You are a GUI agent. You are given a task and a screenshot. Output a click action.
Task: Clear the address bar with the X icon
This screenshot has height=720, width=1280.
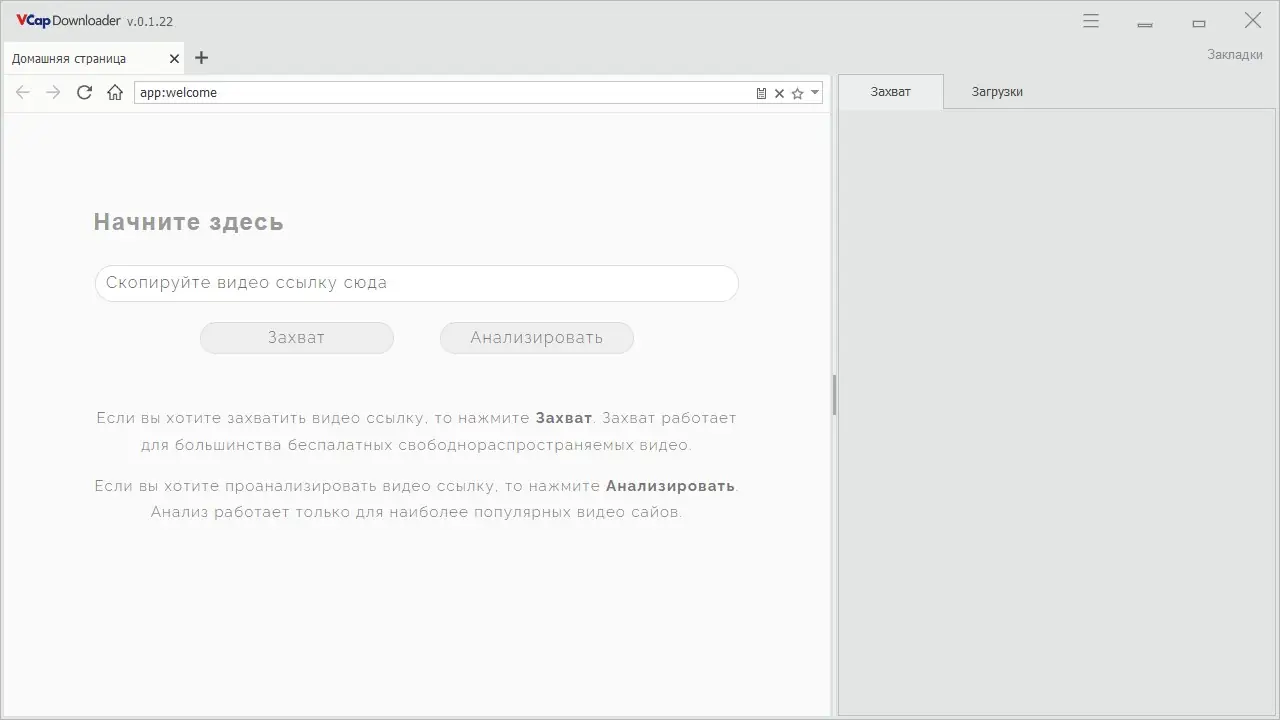(x=779, y=92)
